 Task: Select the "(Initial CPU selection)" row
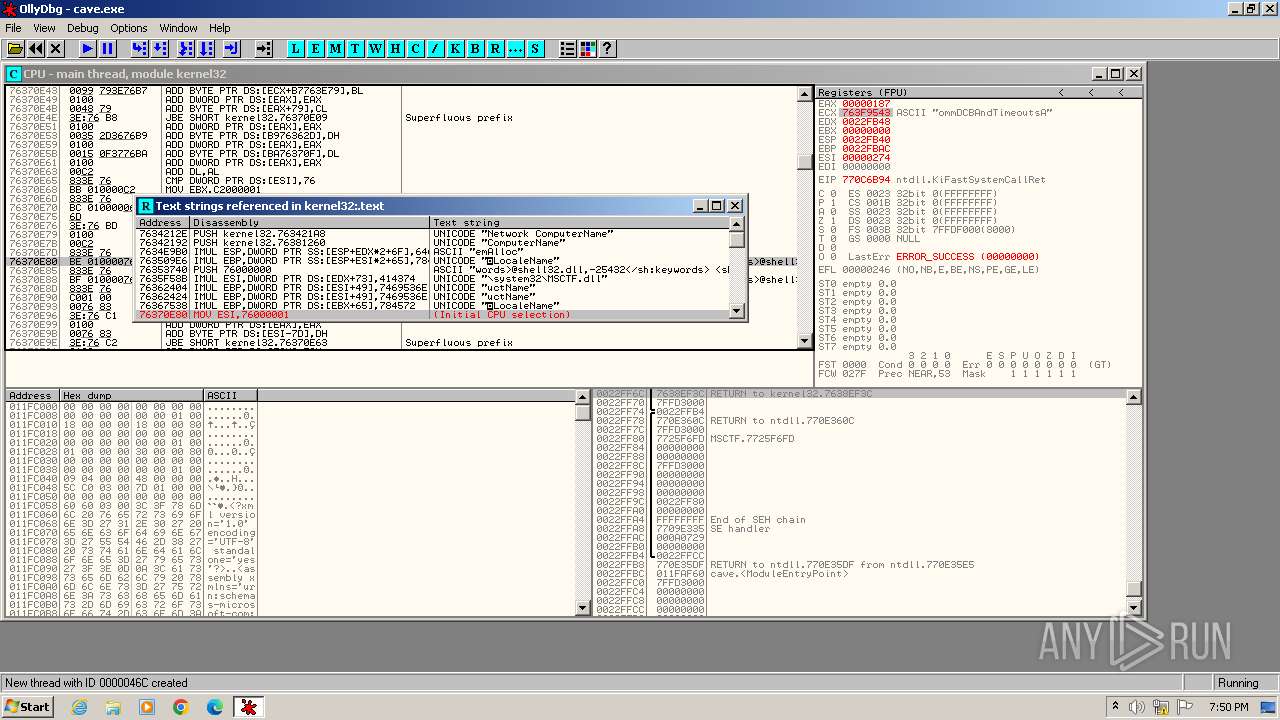pyautogui.click(x=433, y=314)
